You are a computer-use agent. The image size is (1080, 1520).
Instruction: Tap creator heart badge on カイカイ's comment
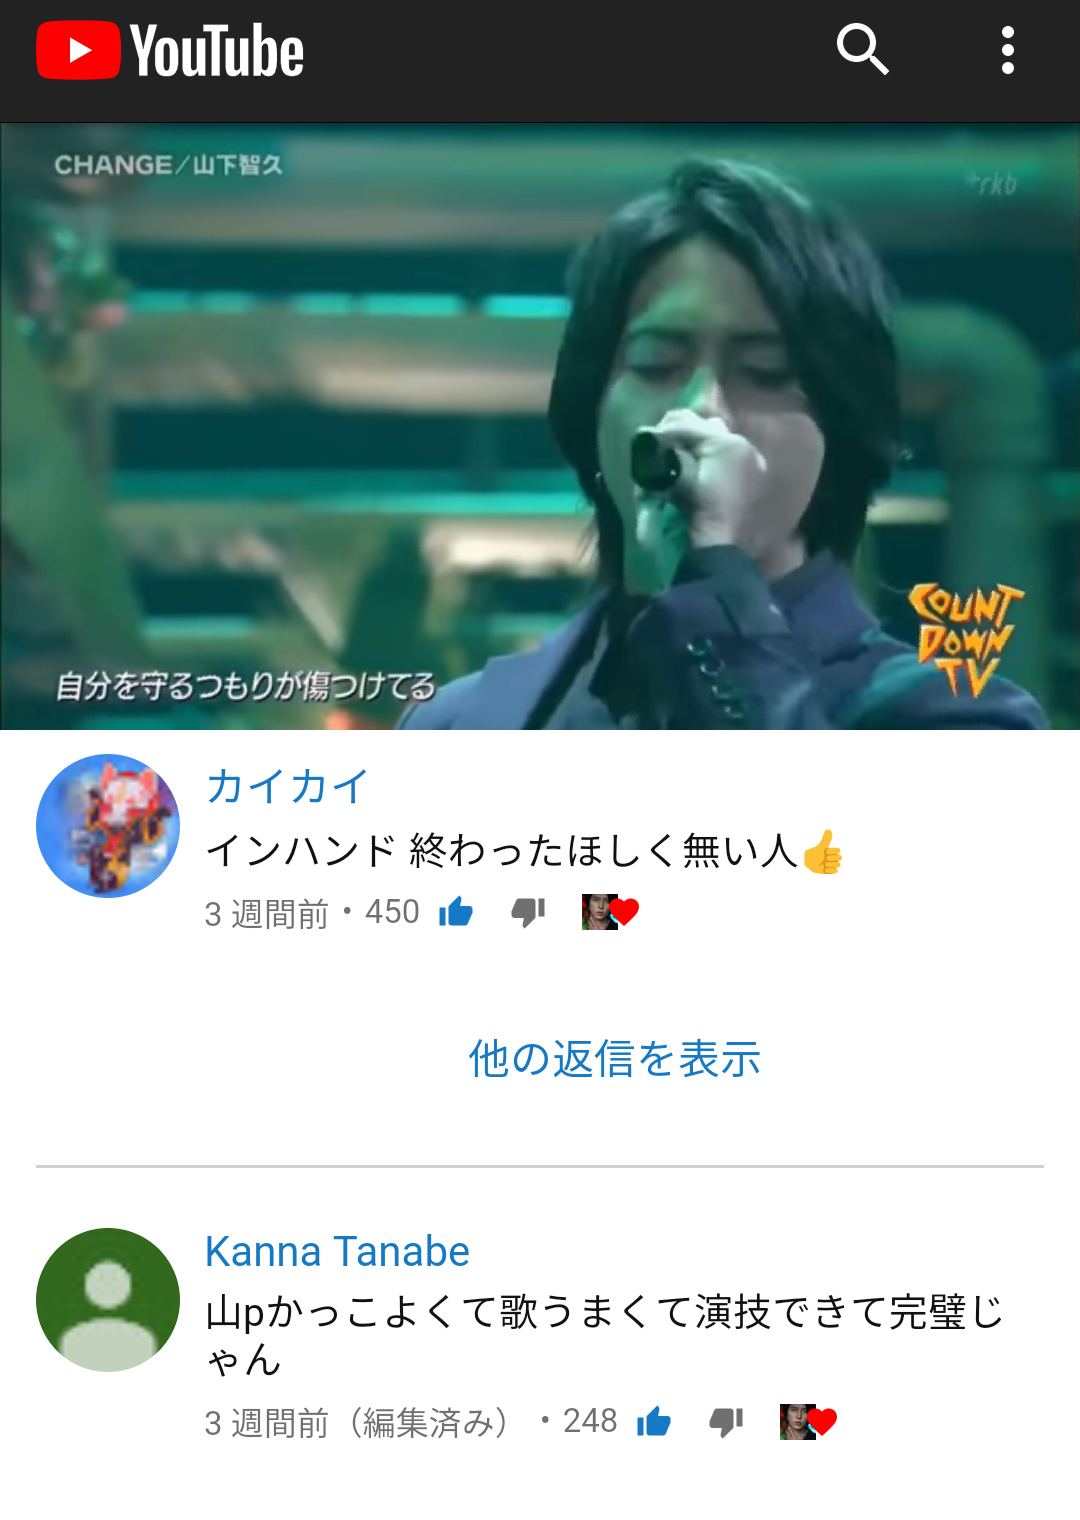pos(610,912)
